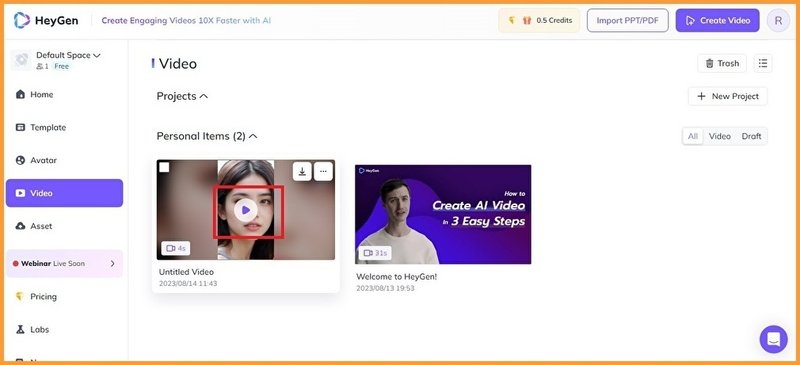The width and height of the screenshot is (800, 365).
Task: Click the Create Video button
Action: pos(717,20)
